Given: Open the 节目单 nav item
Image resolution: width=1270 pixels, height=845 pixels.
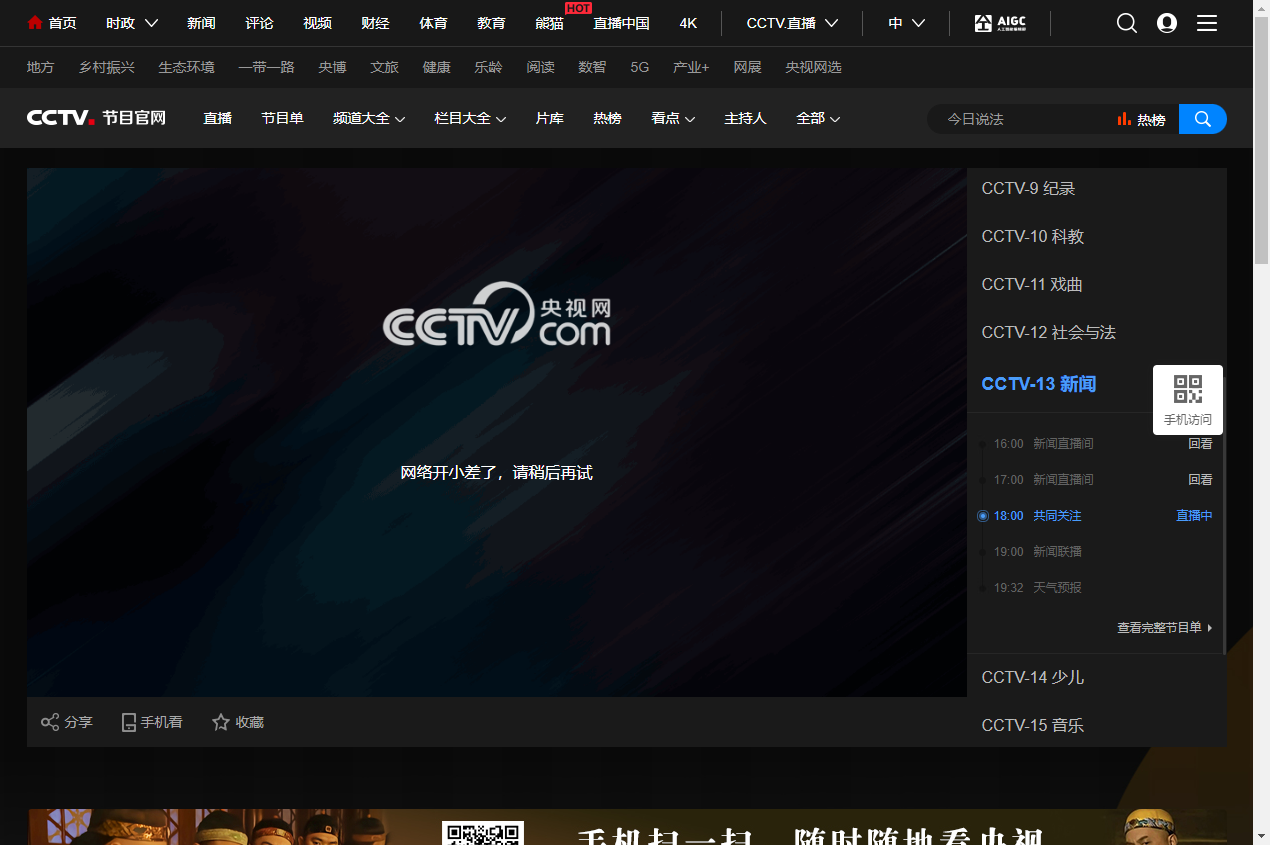Looking at the screenshot, I should coord(282,118).
